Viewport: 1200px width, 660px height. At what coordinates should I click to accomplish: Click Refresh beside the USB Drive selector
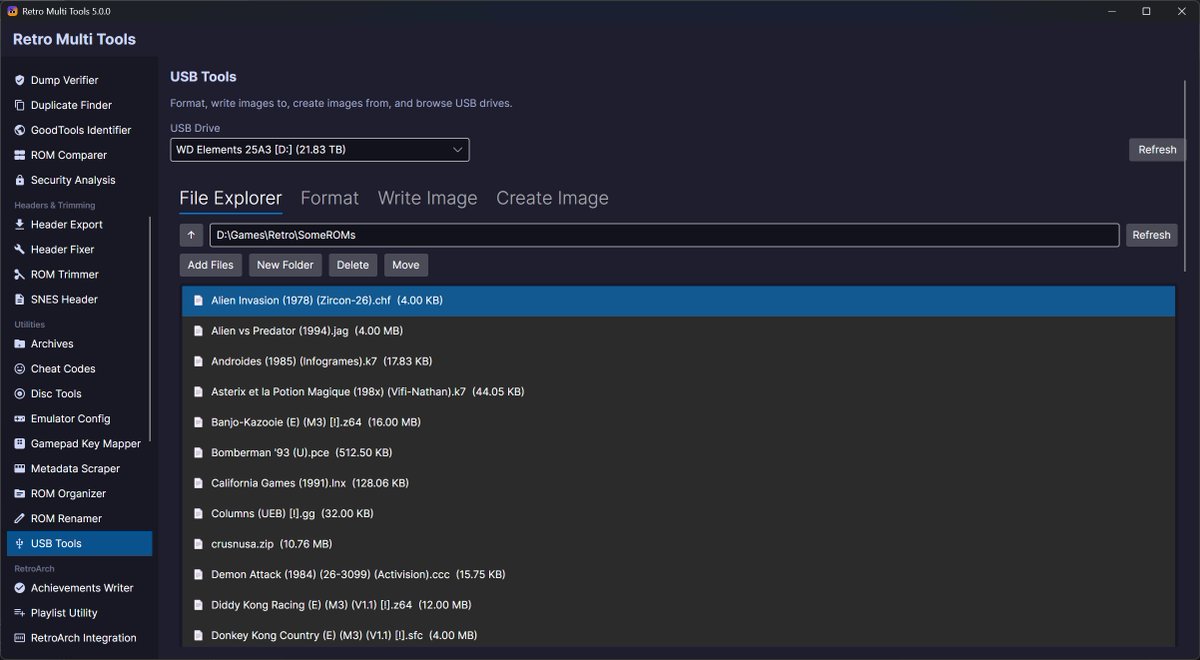1157,150
